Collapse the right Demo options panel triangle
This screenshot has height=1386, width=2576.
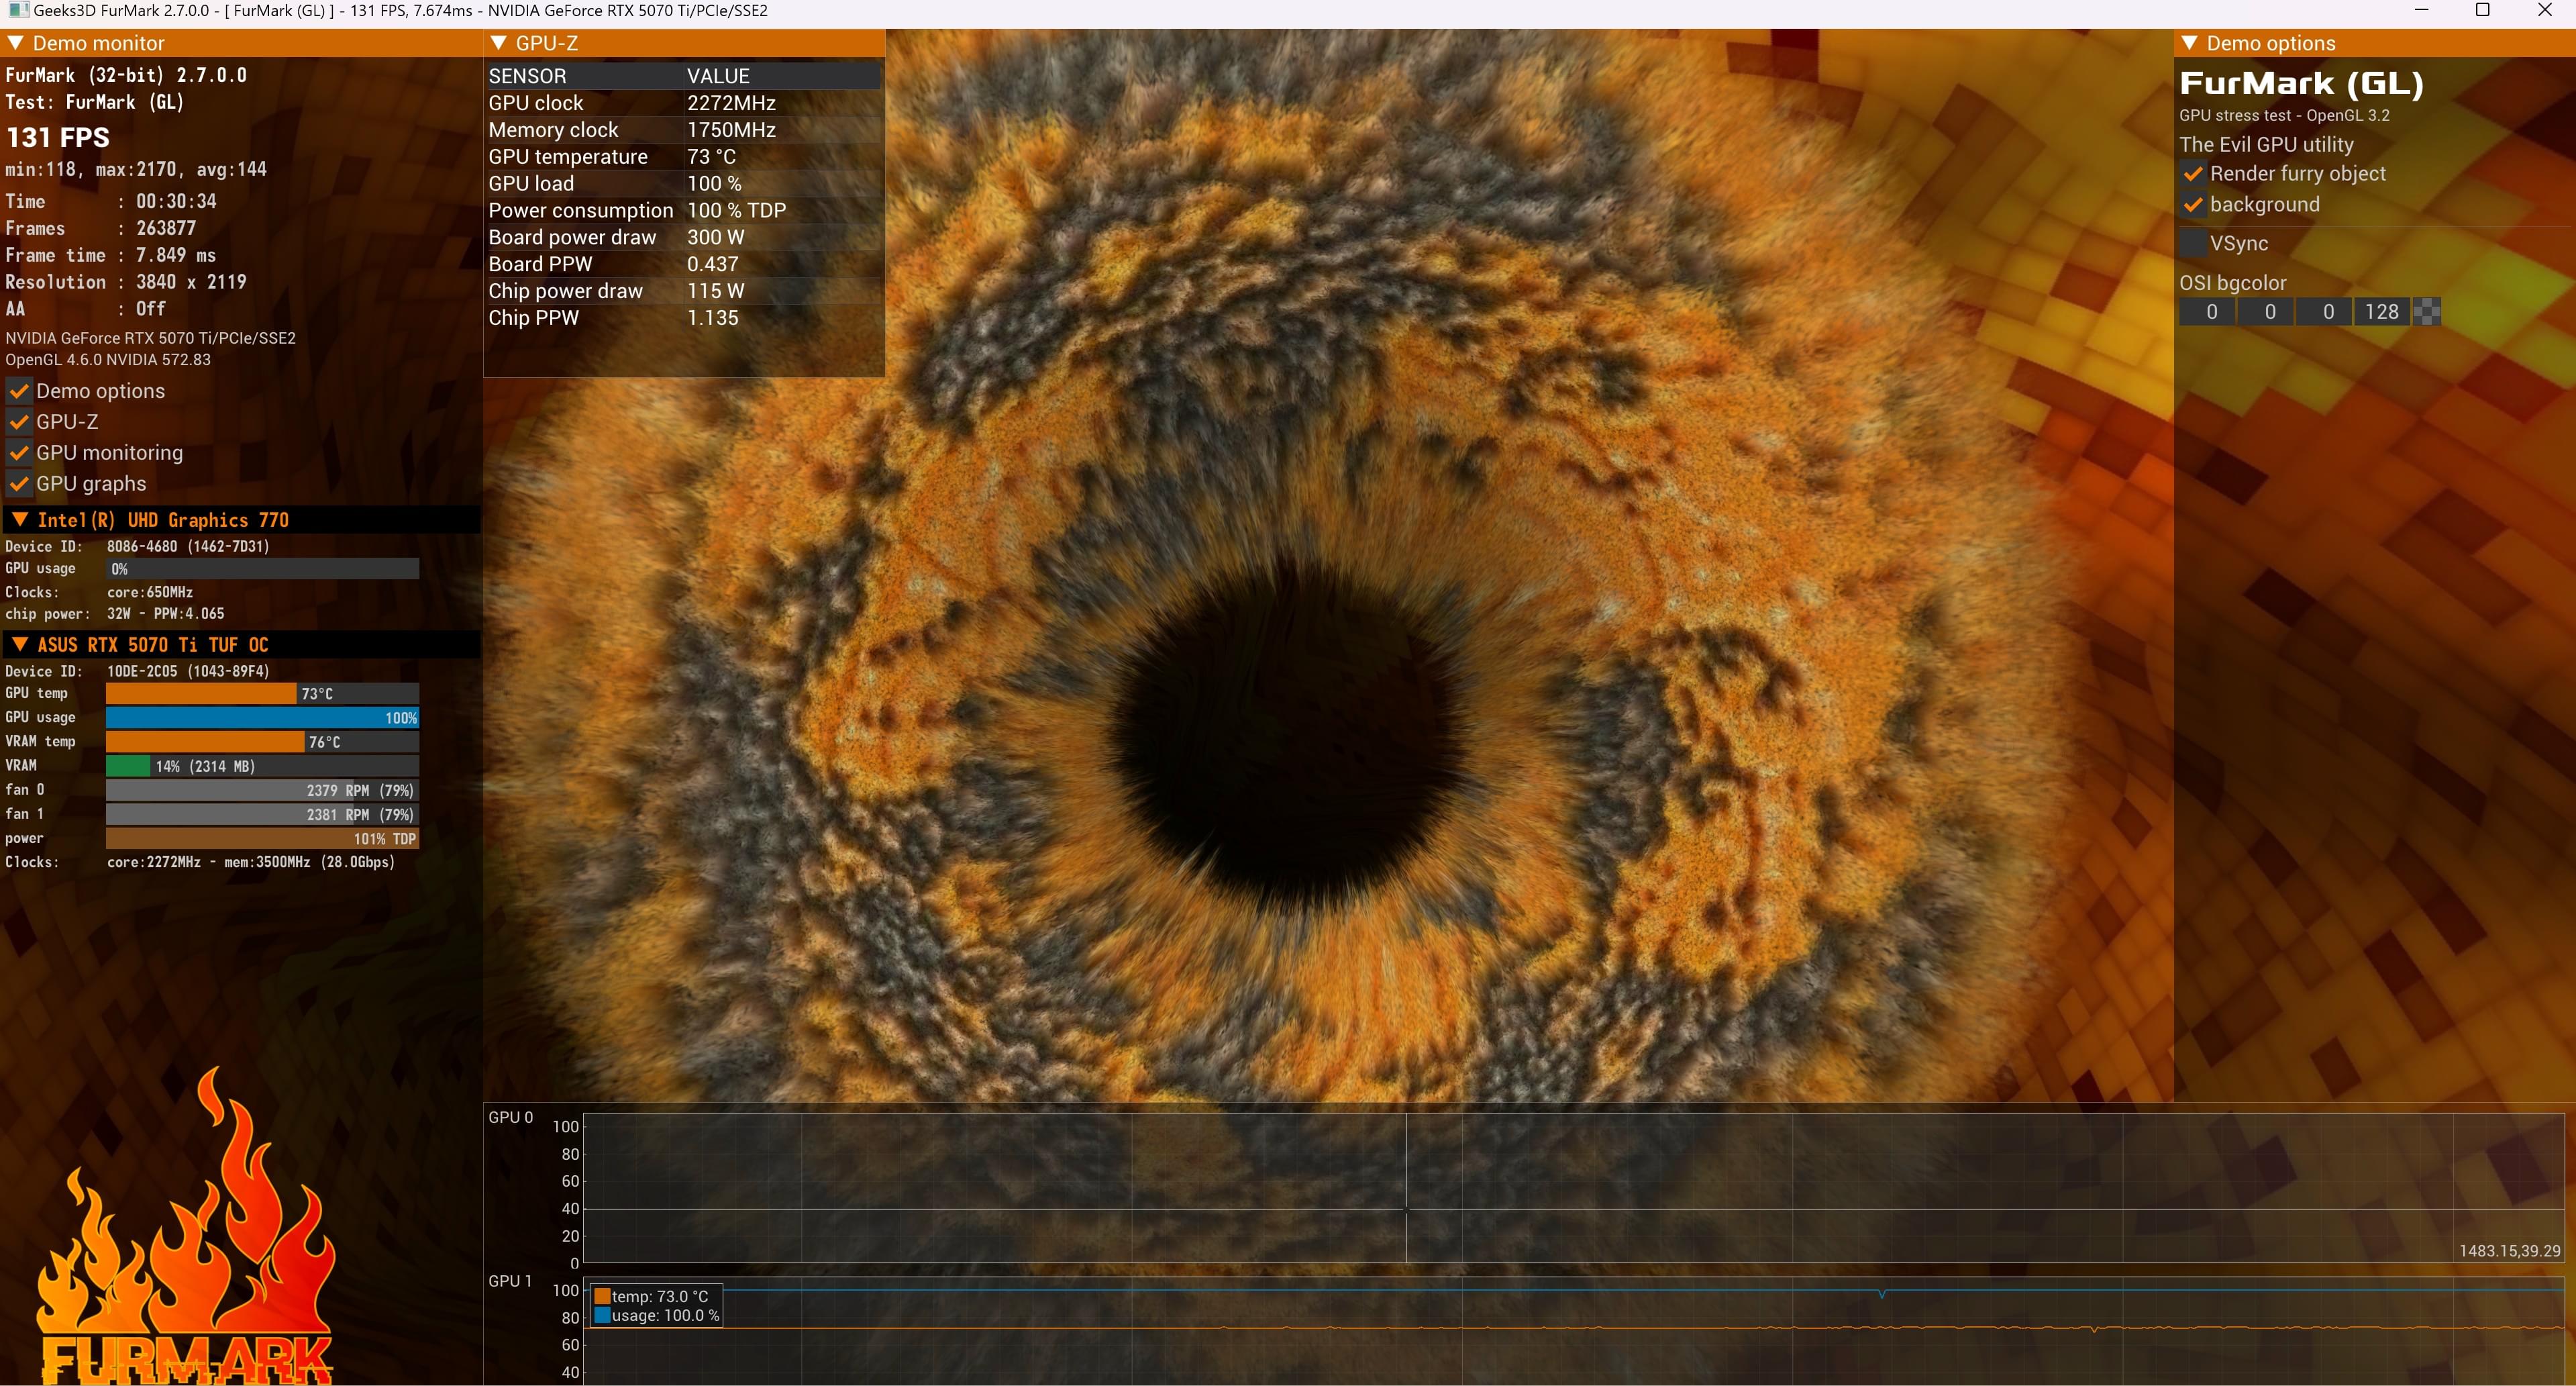point(2190,43)
